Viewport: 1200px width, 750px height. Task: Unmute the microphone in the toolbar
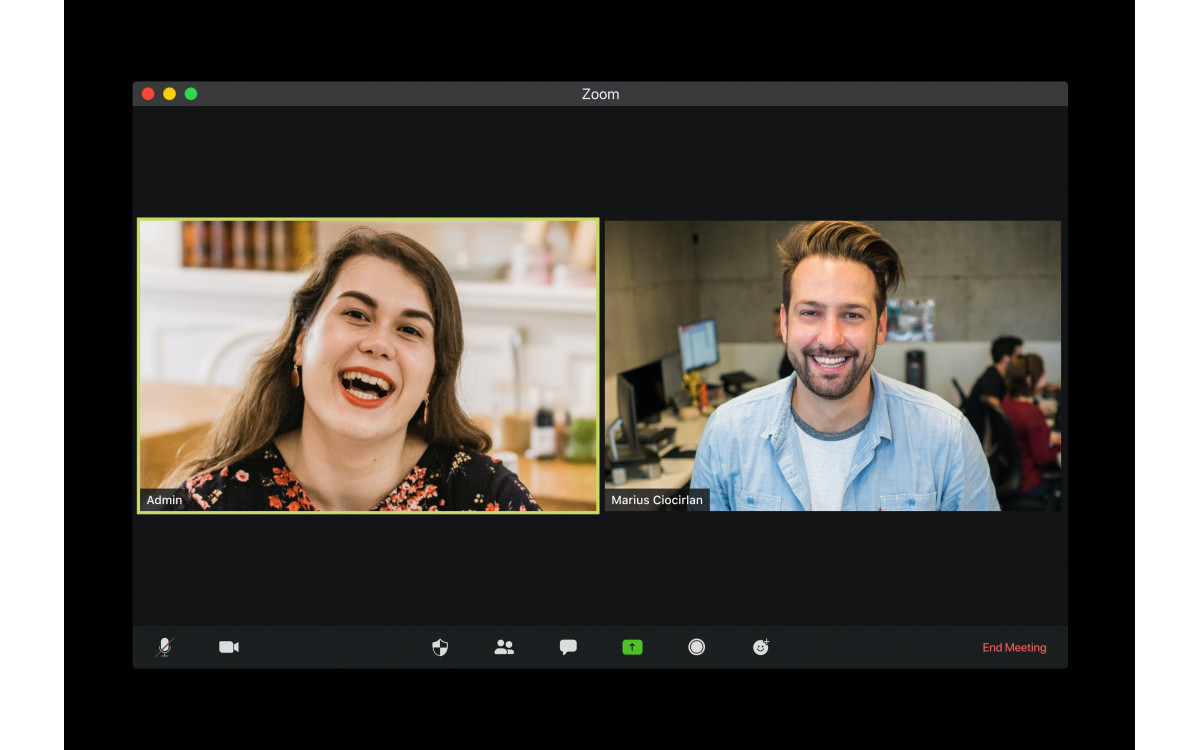pos(164,647)
